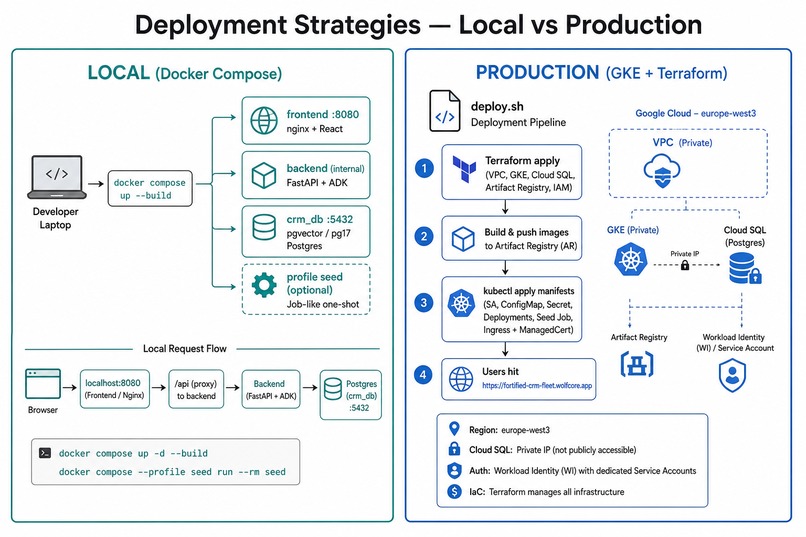Open the fortified-crm-fleet.wolfcore.app link
806x537 pixels.
537,385
